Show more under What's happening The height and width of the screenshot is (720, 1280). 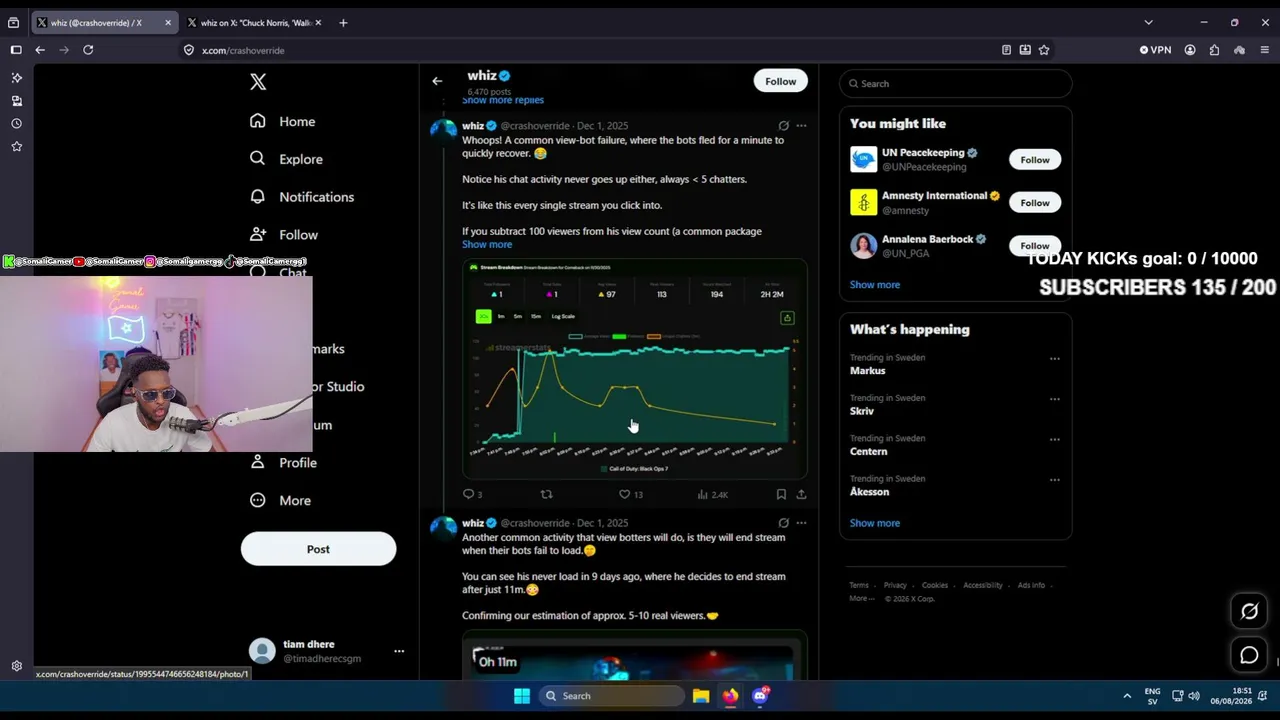875,523
